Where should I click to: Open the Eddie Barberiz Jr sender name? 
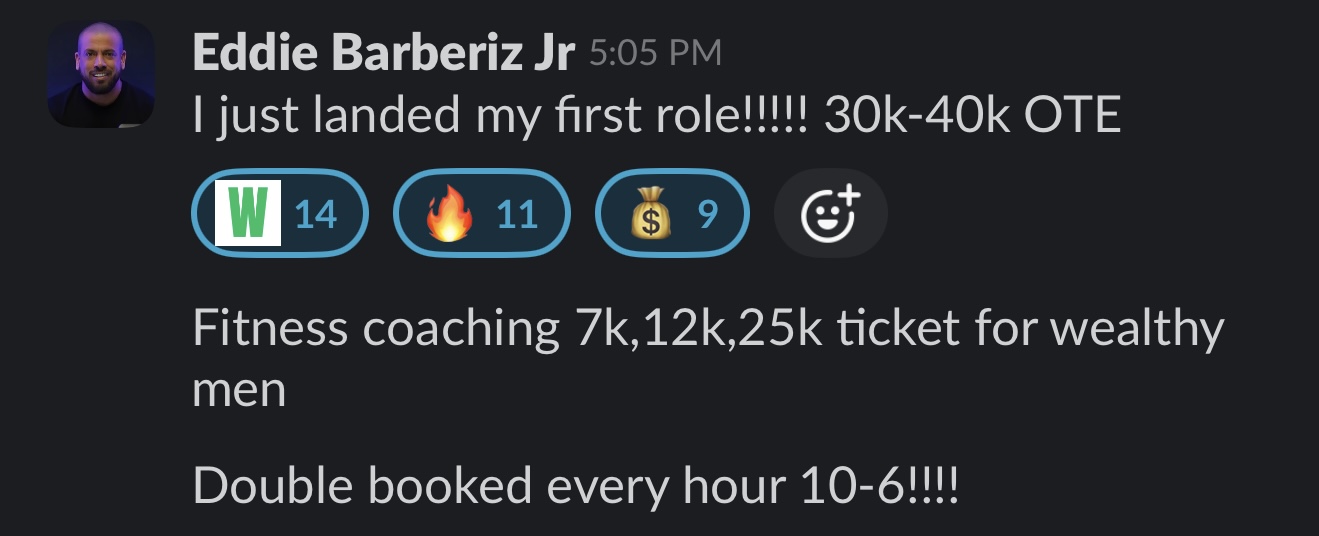[384, 54]
